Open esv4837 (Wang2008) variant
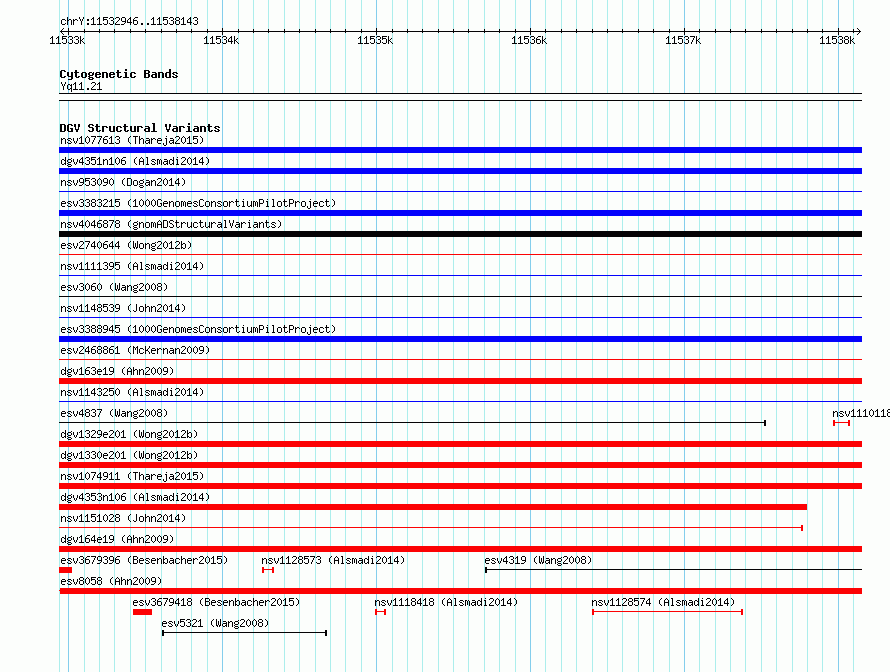Screen dimensions: 890x672 point(114,413)
